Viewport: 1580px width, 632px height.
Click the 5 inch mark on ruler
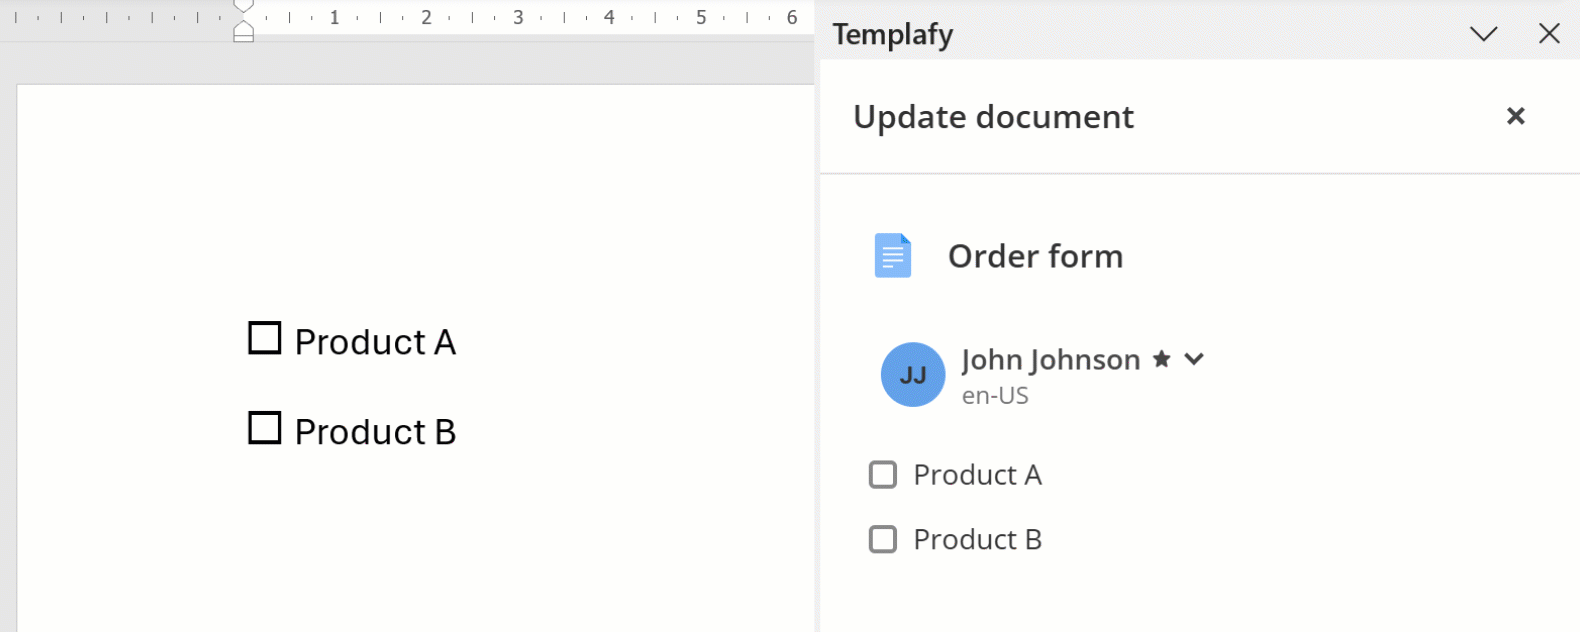click(701, 17)
